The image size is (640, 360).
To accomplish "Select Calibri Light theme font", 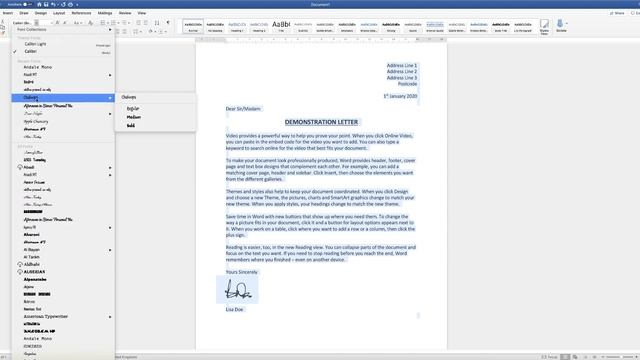I will (x=36, y=44).
